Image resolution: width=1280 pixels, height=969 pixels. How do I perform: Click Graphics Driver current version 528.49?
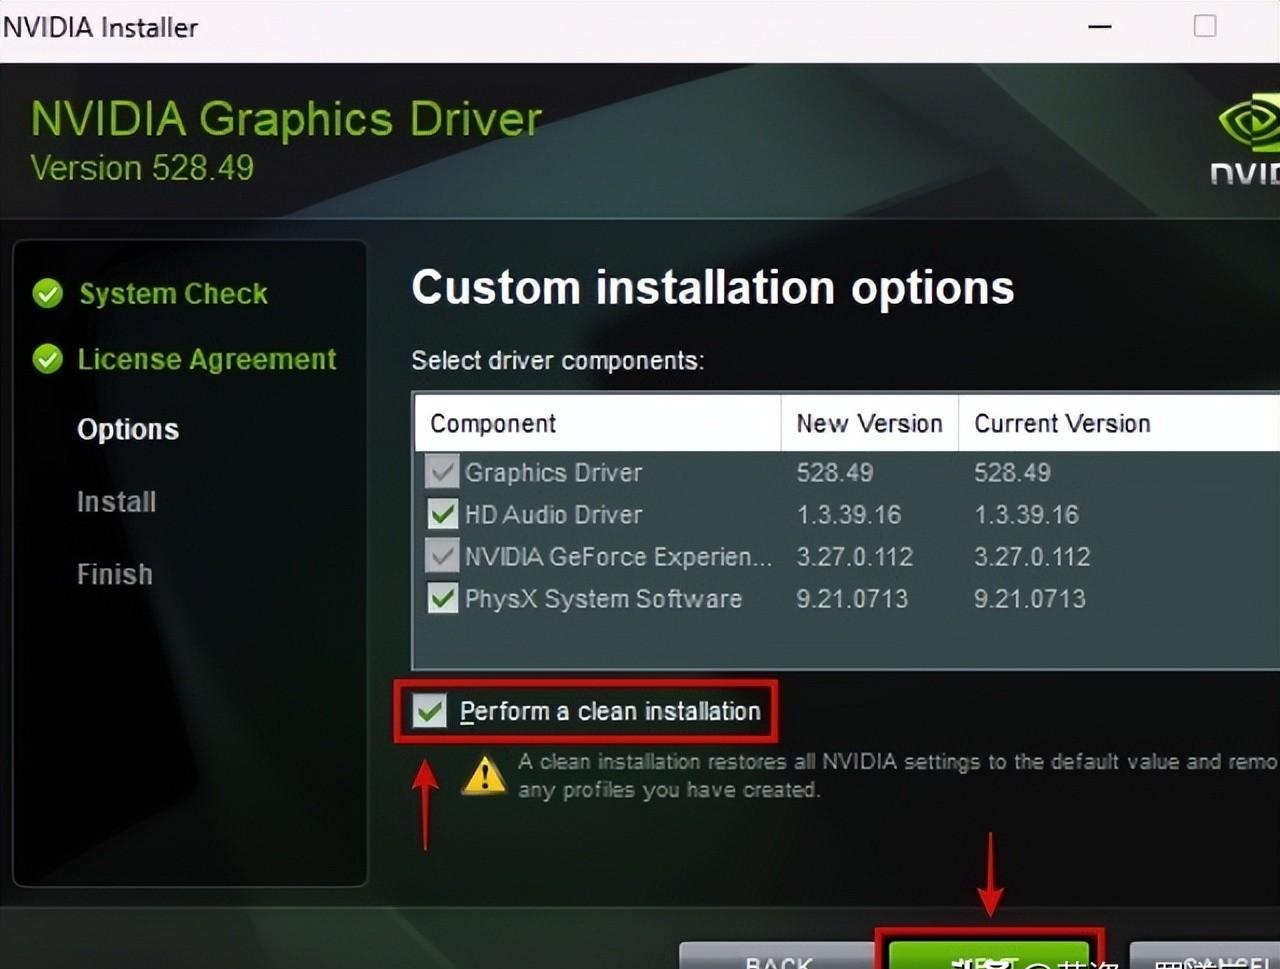tap(1012, 472)
